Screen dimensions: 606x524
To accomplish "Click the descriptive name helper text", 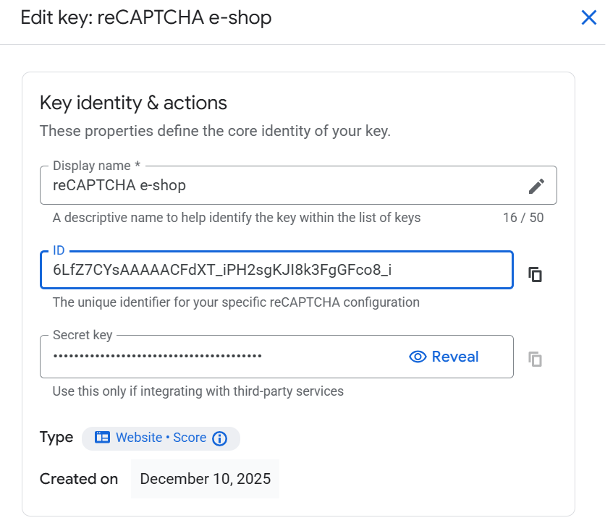I will [x=236, y=218].
